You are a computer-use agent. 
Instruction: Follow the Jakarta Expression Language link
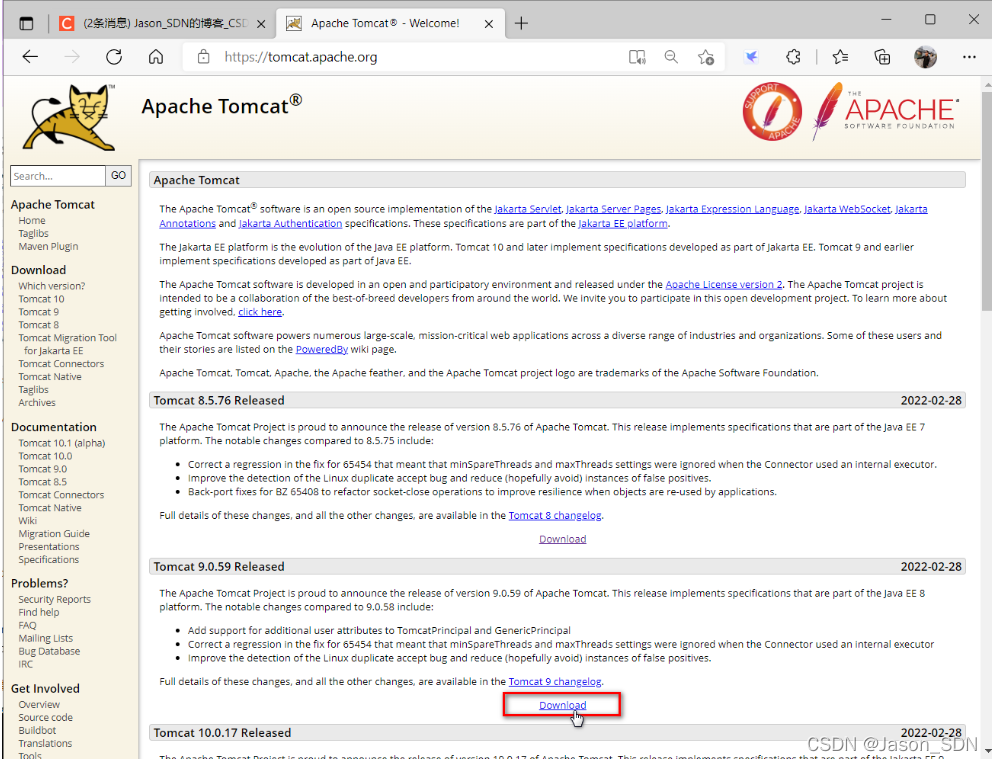click(733, 209)
